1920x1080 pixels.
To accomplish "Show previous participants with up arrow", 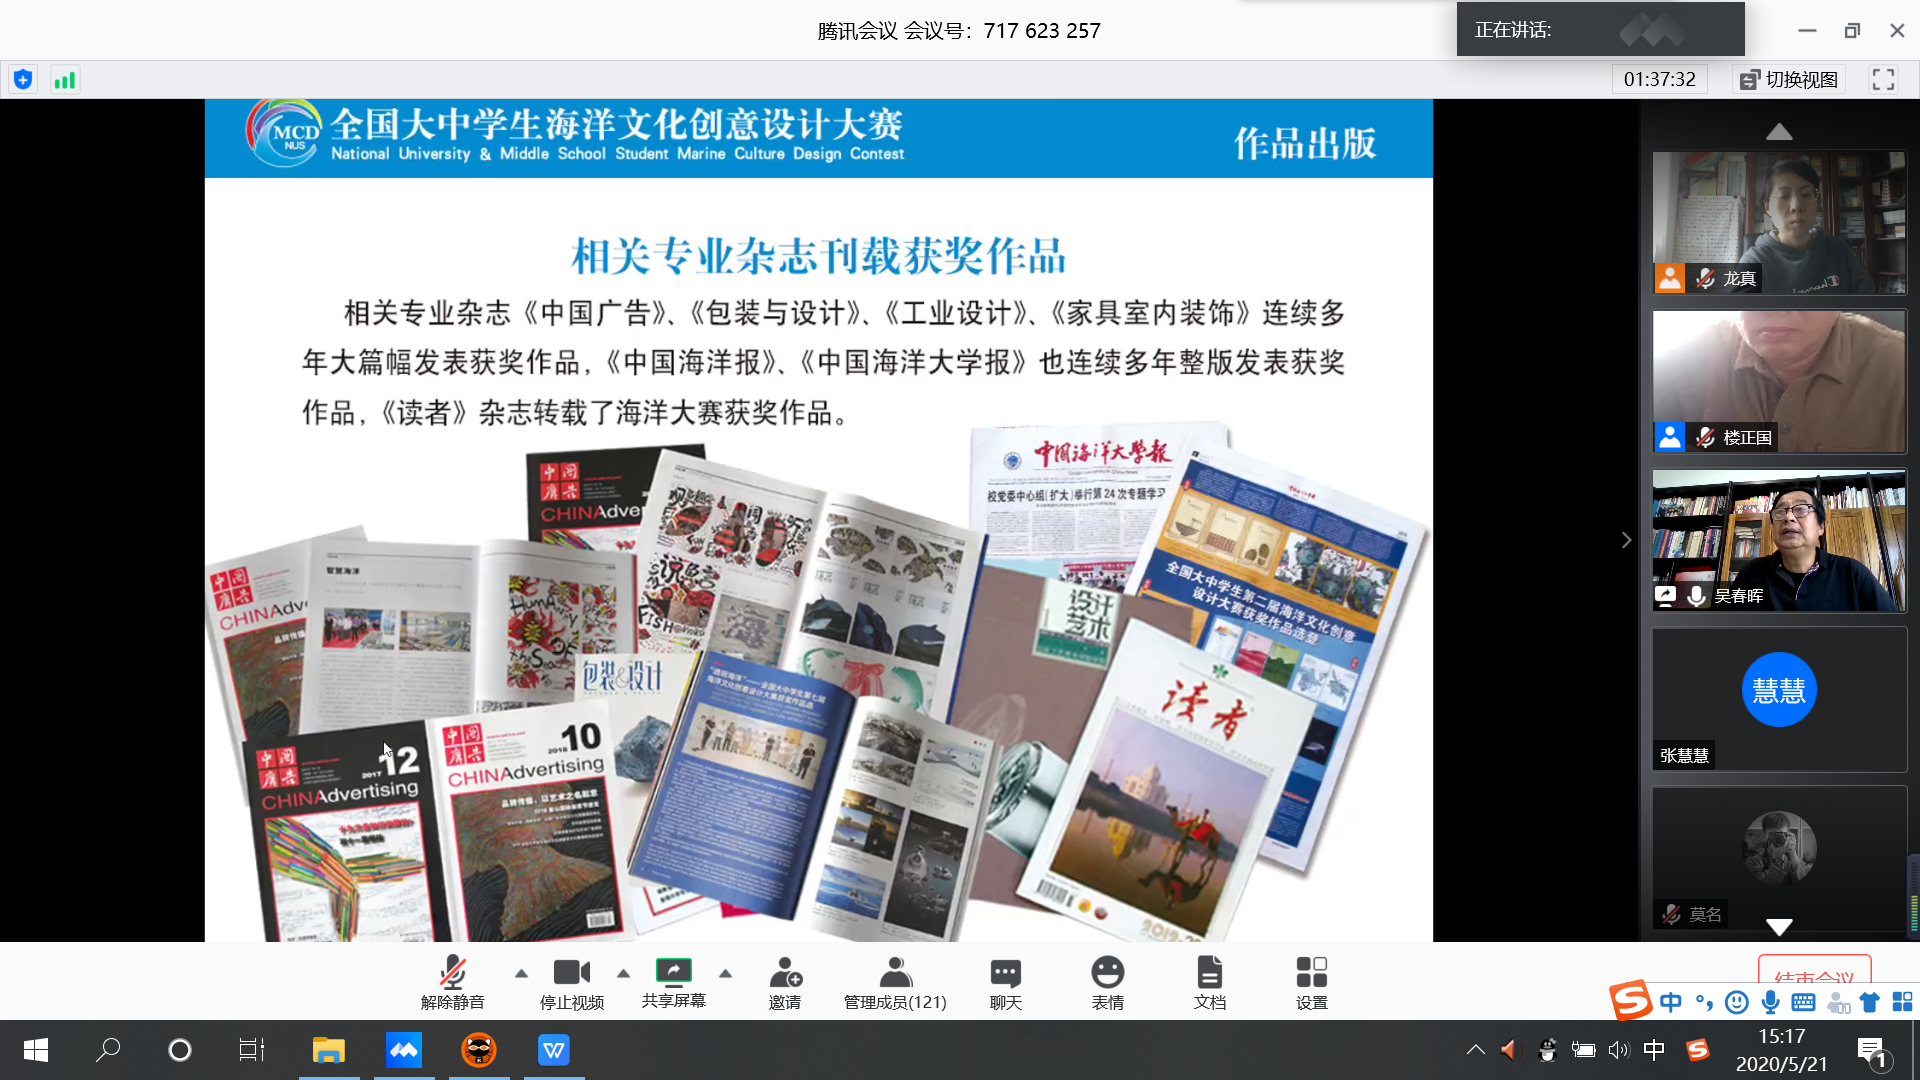I will click(1779, 131).
